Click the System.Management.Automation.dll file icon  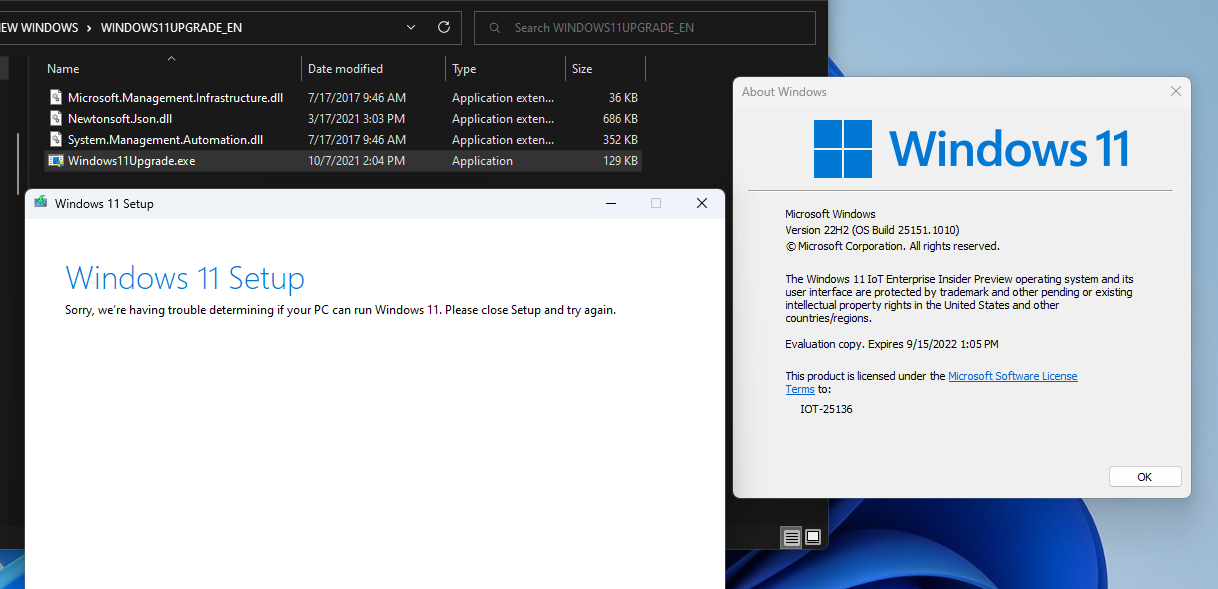(56, 140)
